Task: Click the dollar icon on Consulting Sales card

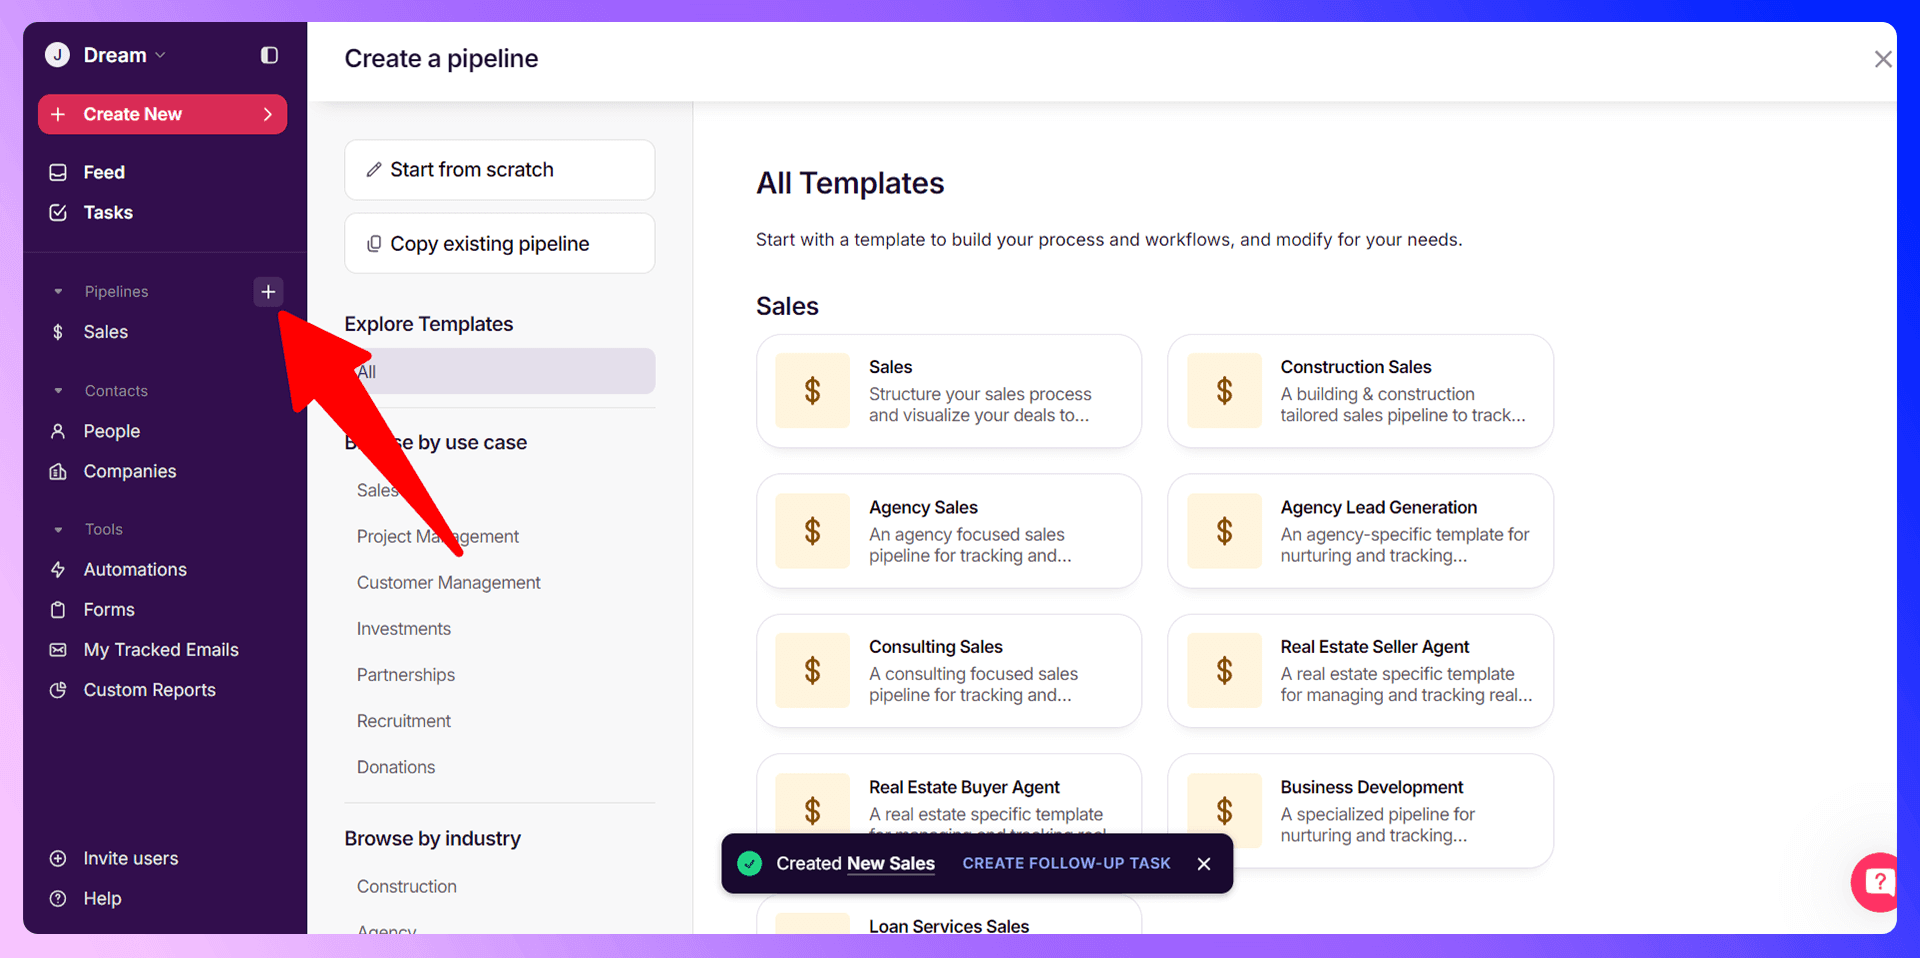Action: coord(813,671)
